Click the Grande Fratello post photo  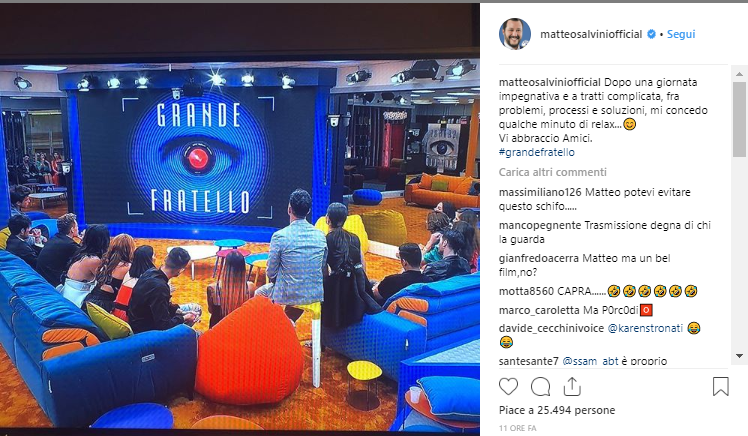(x=239, y=218)
